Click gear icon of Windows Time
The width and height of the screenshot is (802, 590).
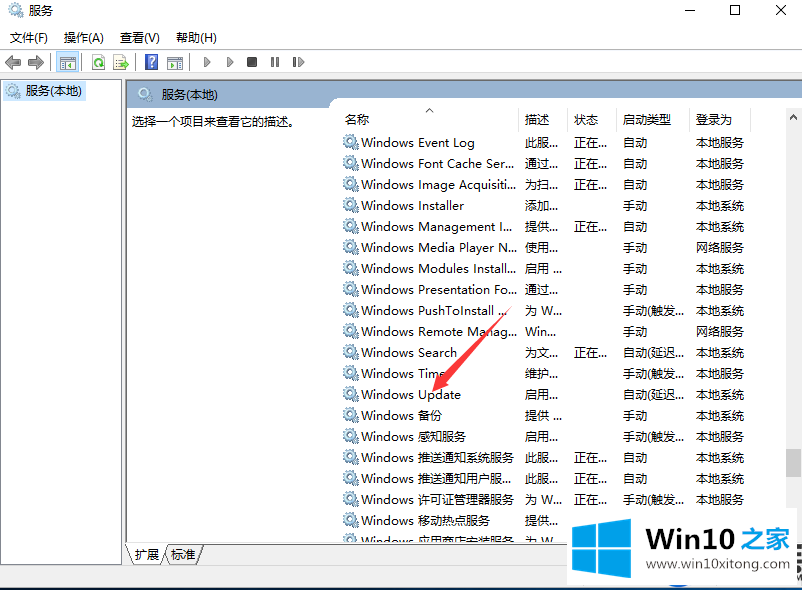point(350,372)
